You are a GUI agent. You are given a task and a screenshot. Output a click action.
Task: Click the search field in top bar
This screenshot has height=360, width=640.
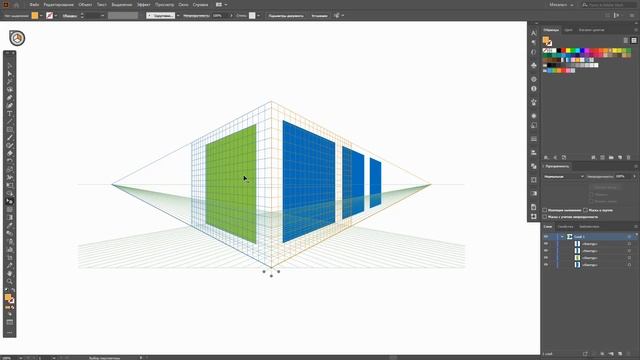click(x=608, y=4)
